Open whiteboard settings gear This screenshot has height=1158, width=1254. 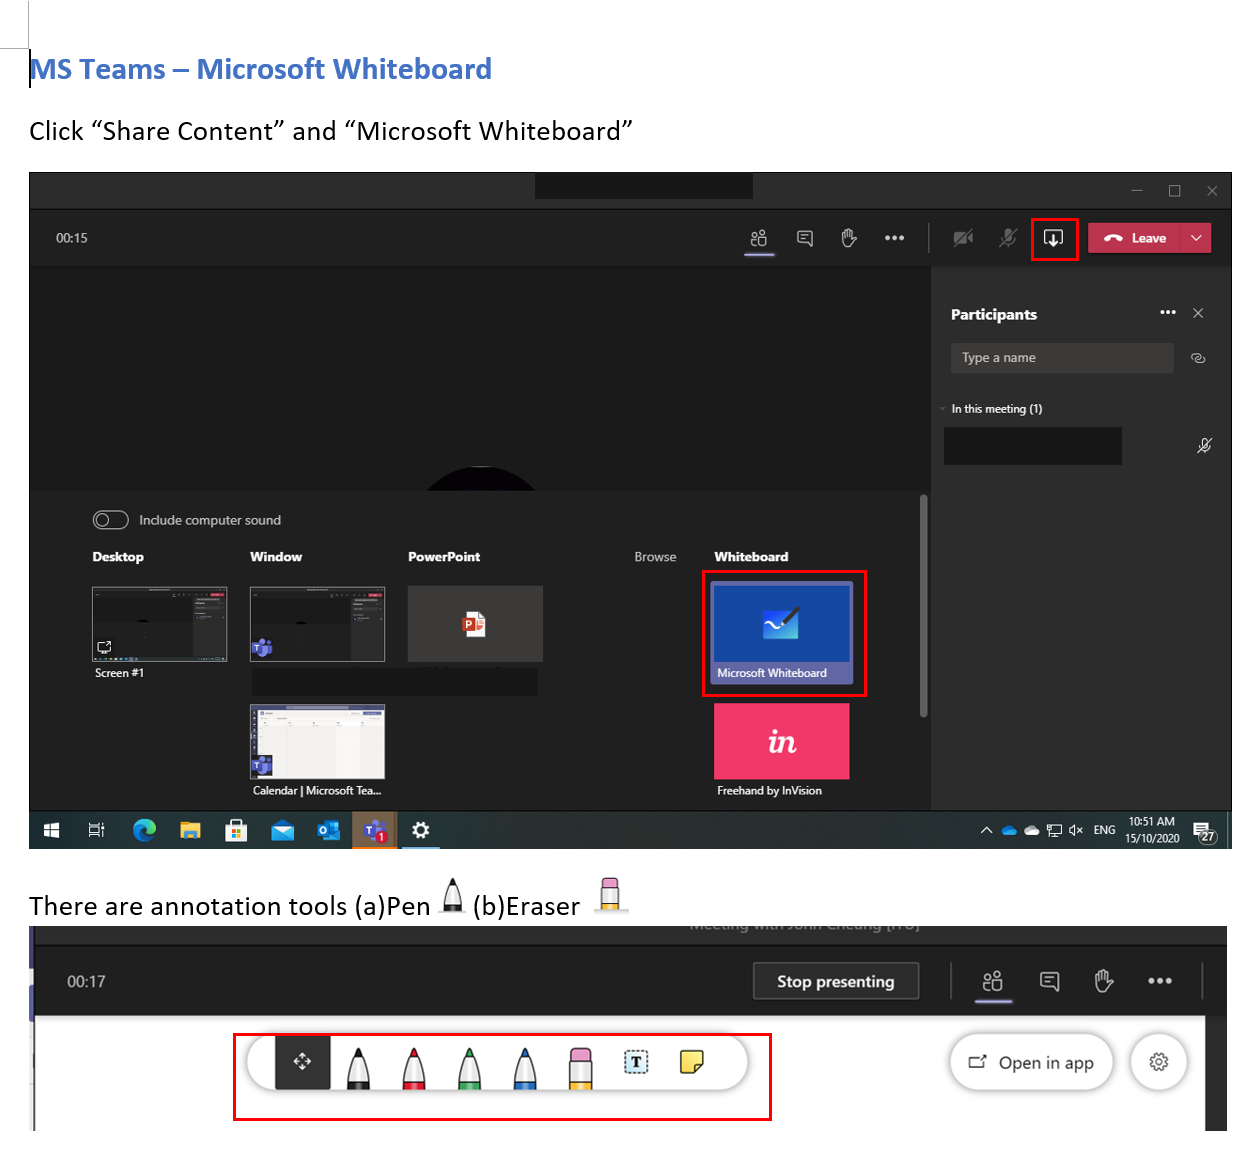click(x=1158, y=1062)
